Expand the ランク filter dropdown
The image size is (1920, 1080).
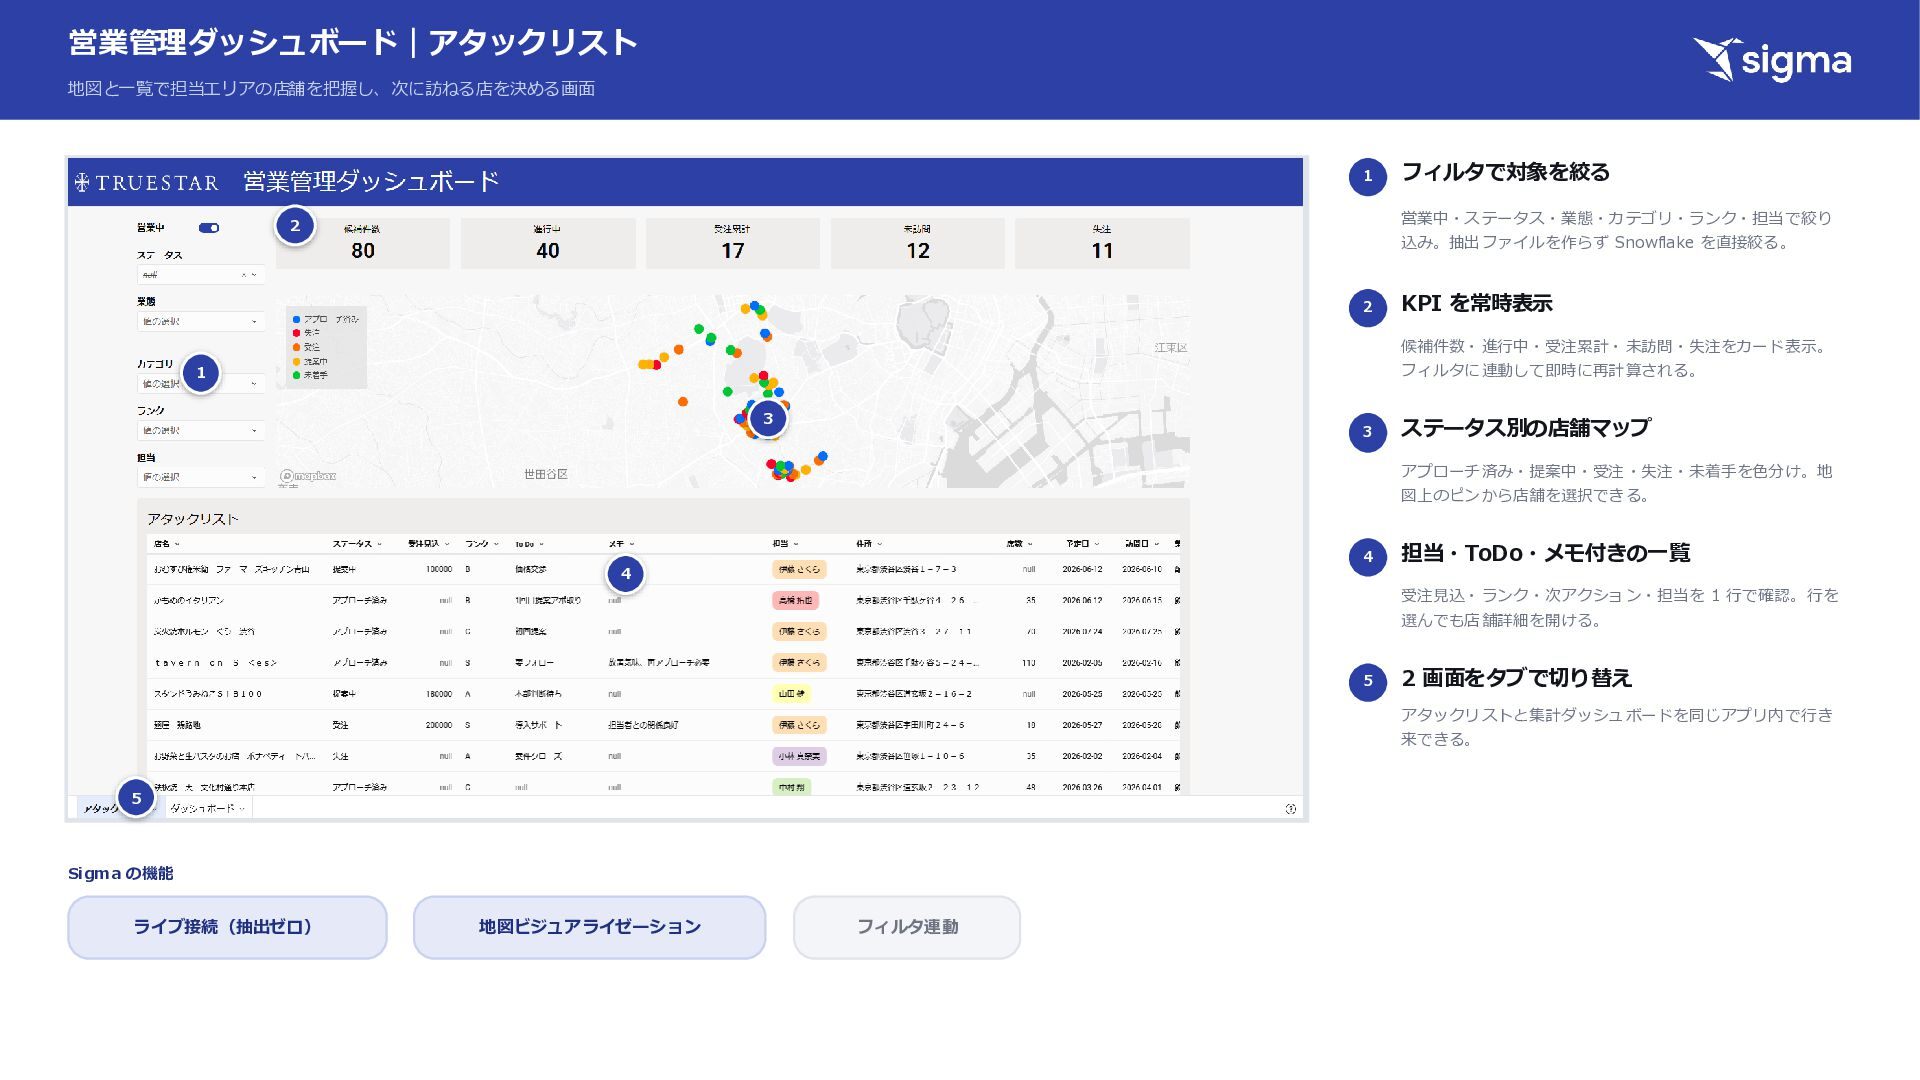click(201, 430)
